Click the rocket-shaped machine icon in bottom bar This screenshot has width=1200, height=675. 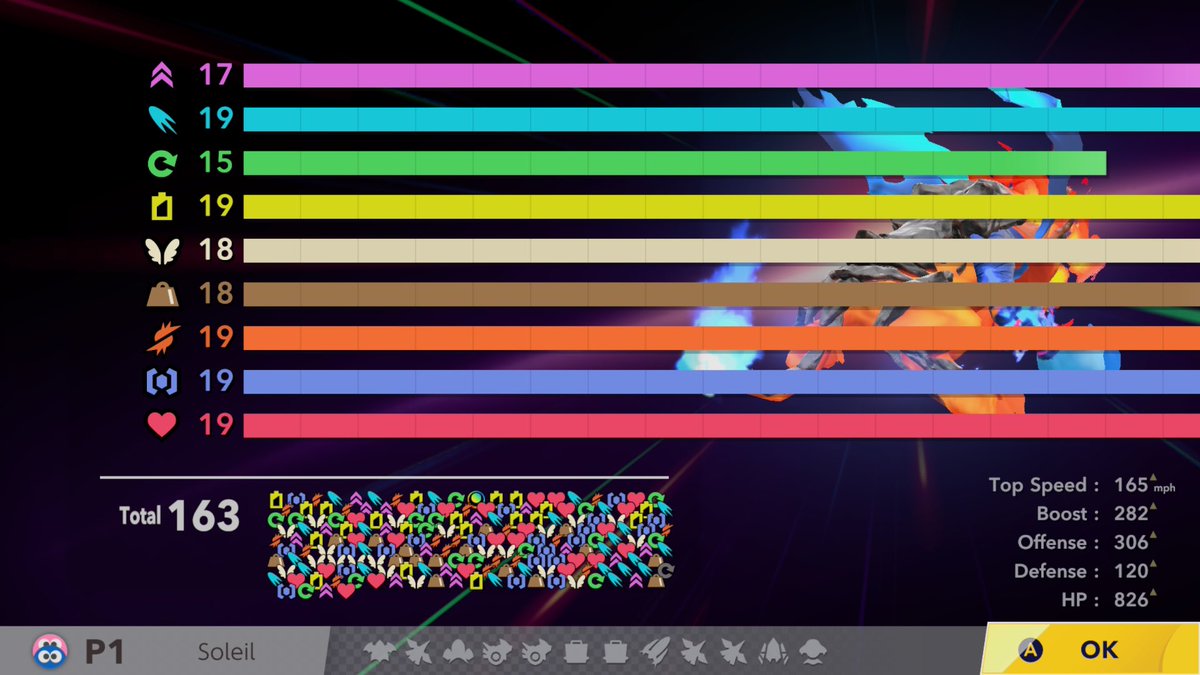(654, 651)
